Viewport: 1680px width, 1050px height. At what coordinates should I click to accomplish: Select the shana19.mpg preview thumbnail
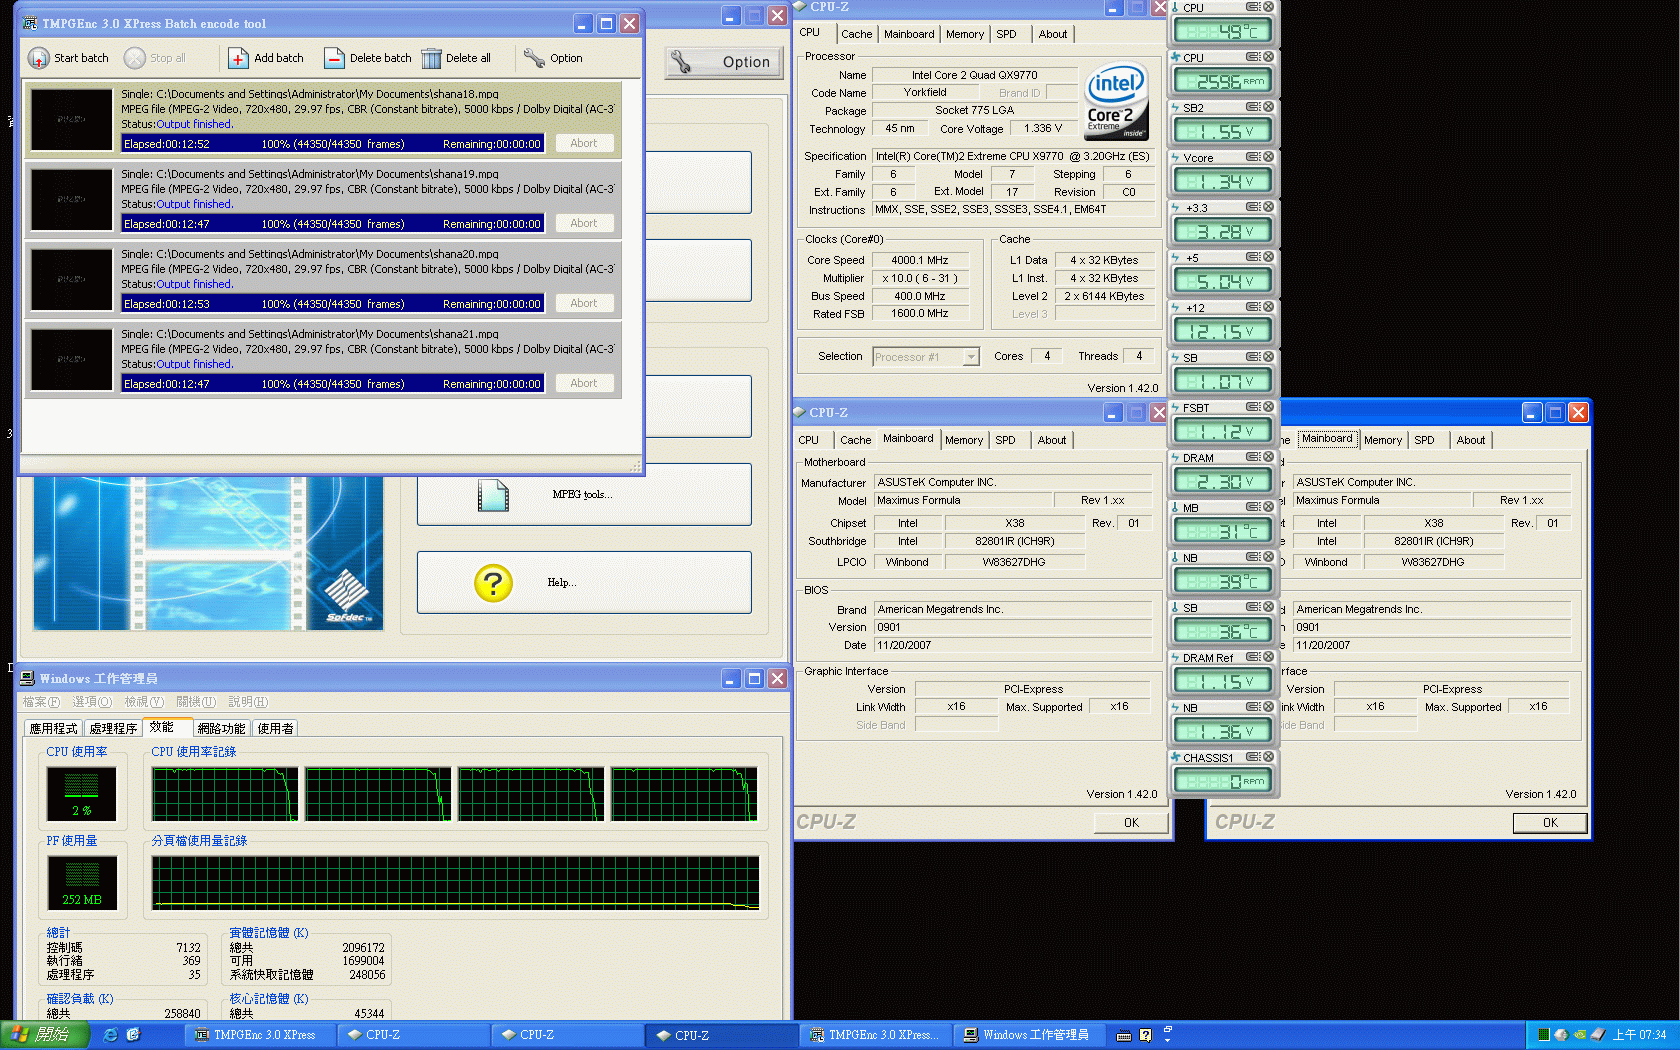click(x=71, y=199)
